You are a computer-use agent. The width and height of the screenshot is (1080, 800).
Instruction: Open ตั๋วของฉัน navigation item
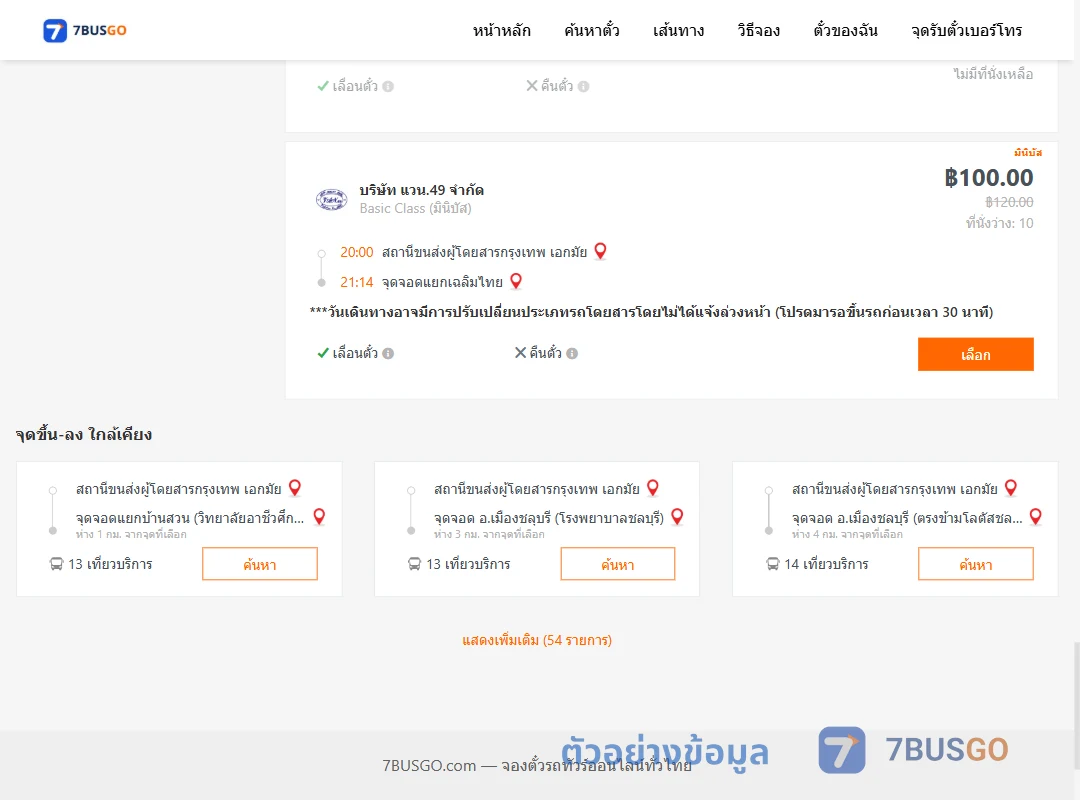pos(845,30)
